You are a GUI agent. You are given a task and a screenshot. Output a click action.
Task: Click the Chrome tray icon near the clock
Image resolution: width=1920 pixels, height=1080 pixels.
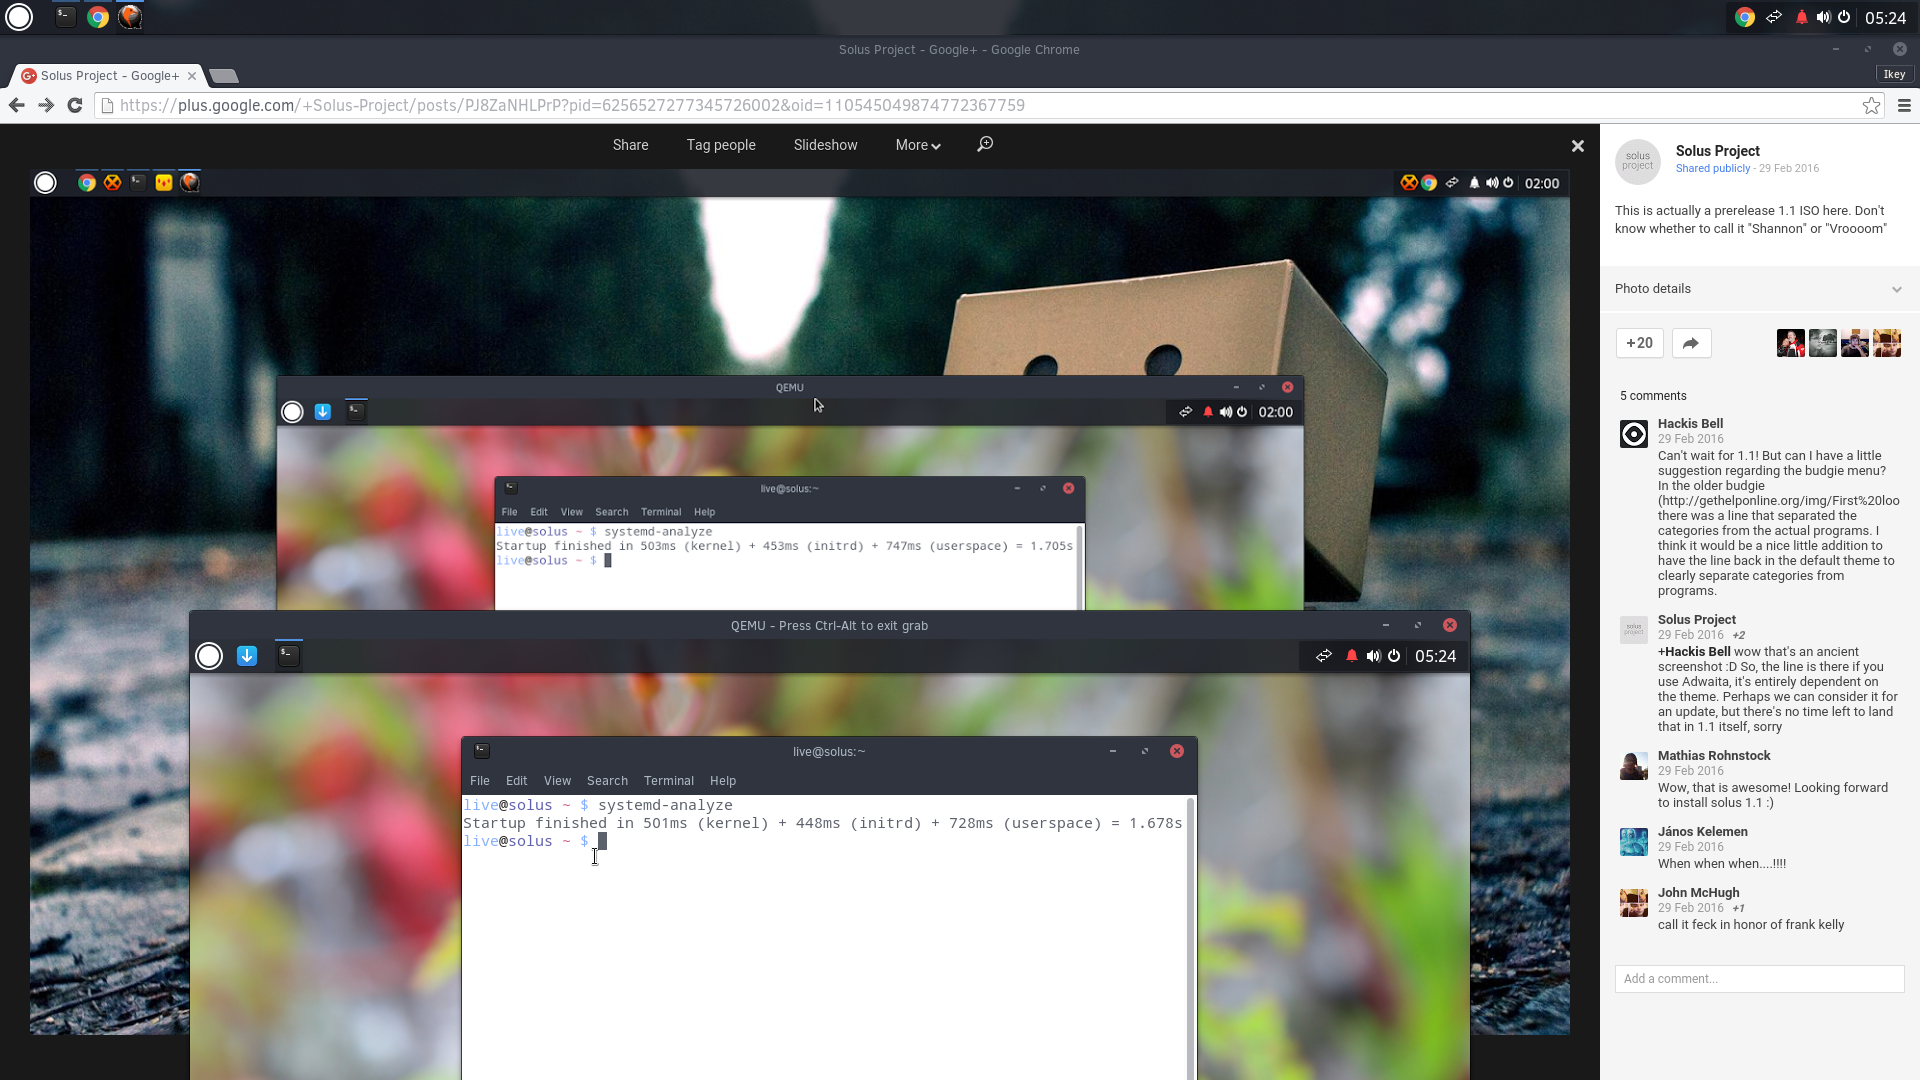point(1745,17)
